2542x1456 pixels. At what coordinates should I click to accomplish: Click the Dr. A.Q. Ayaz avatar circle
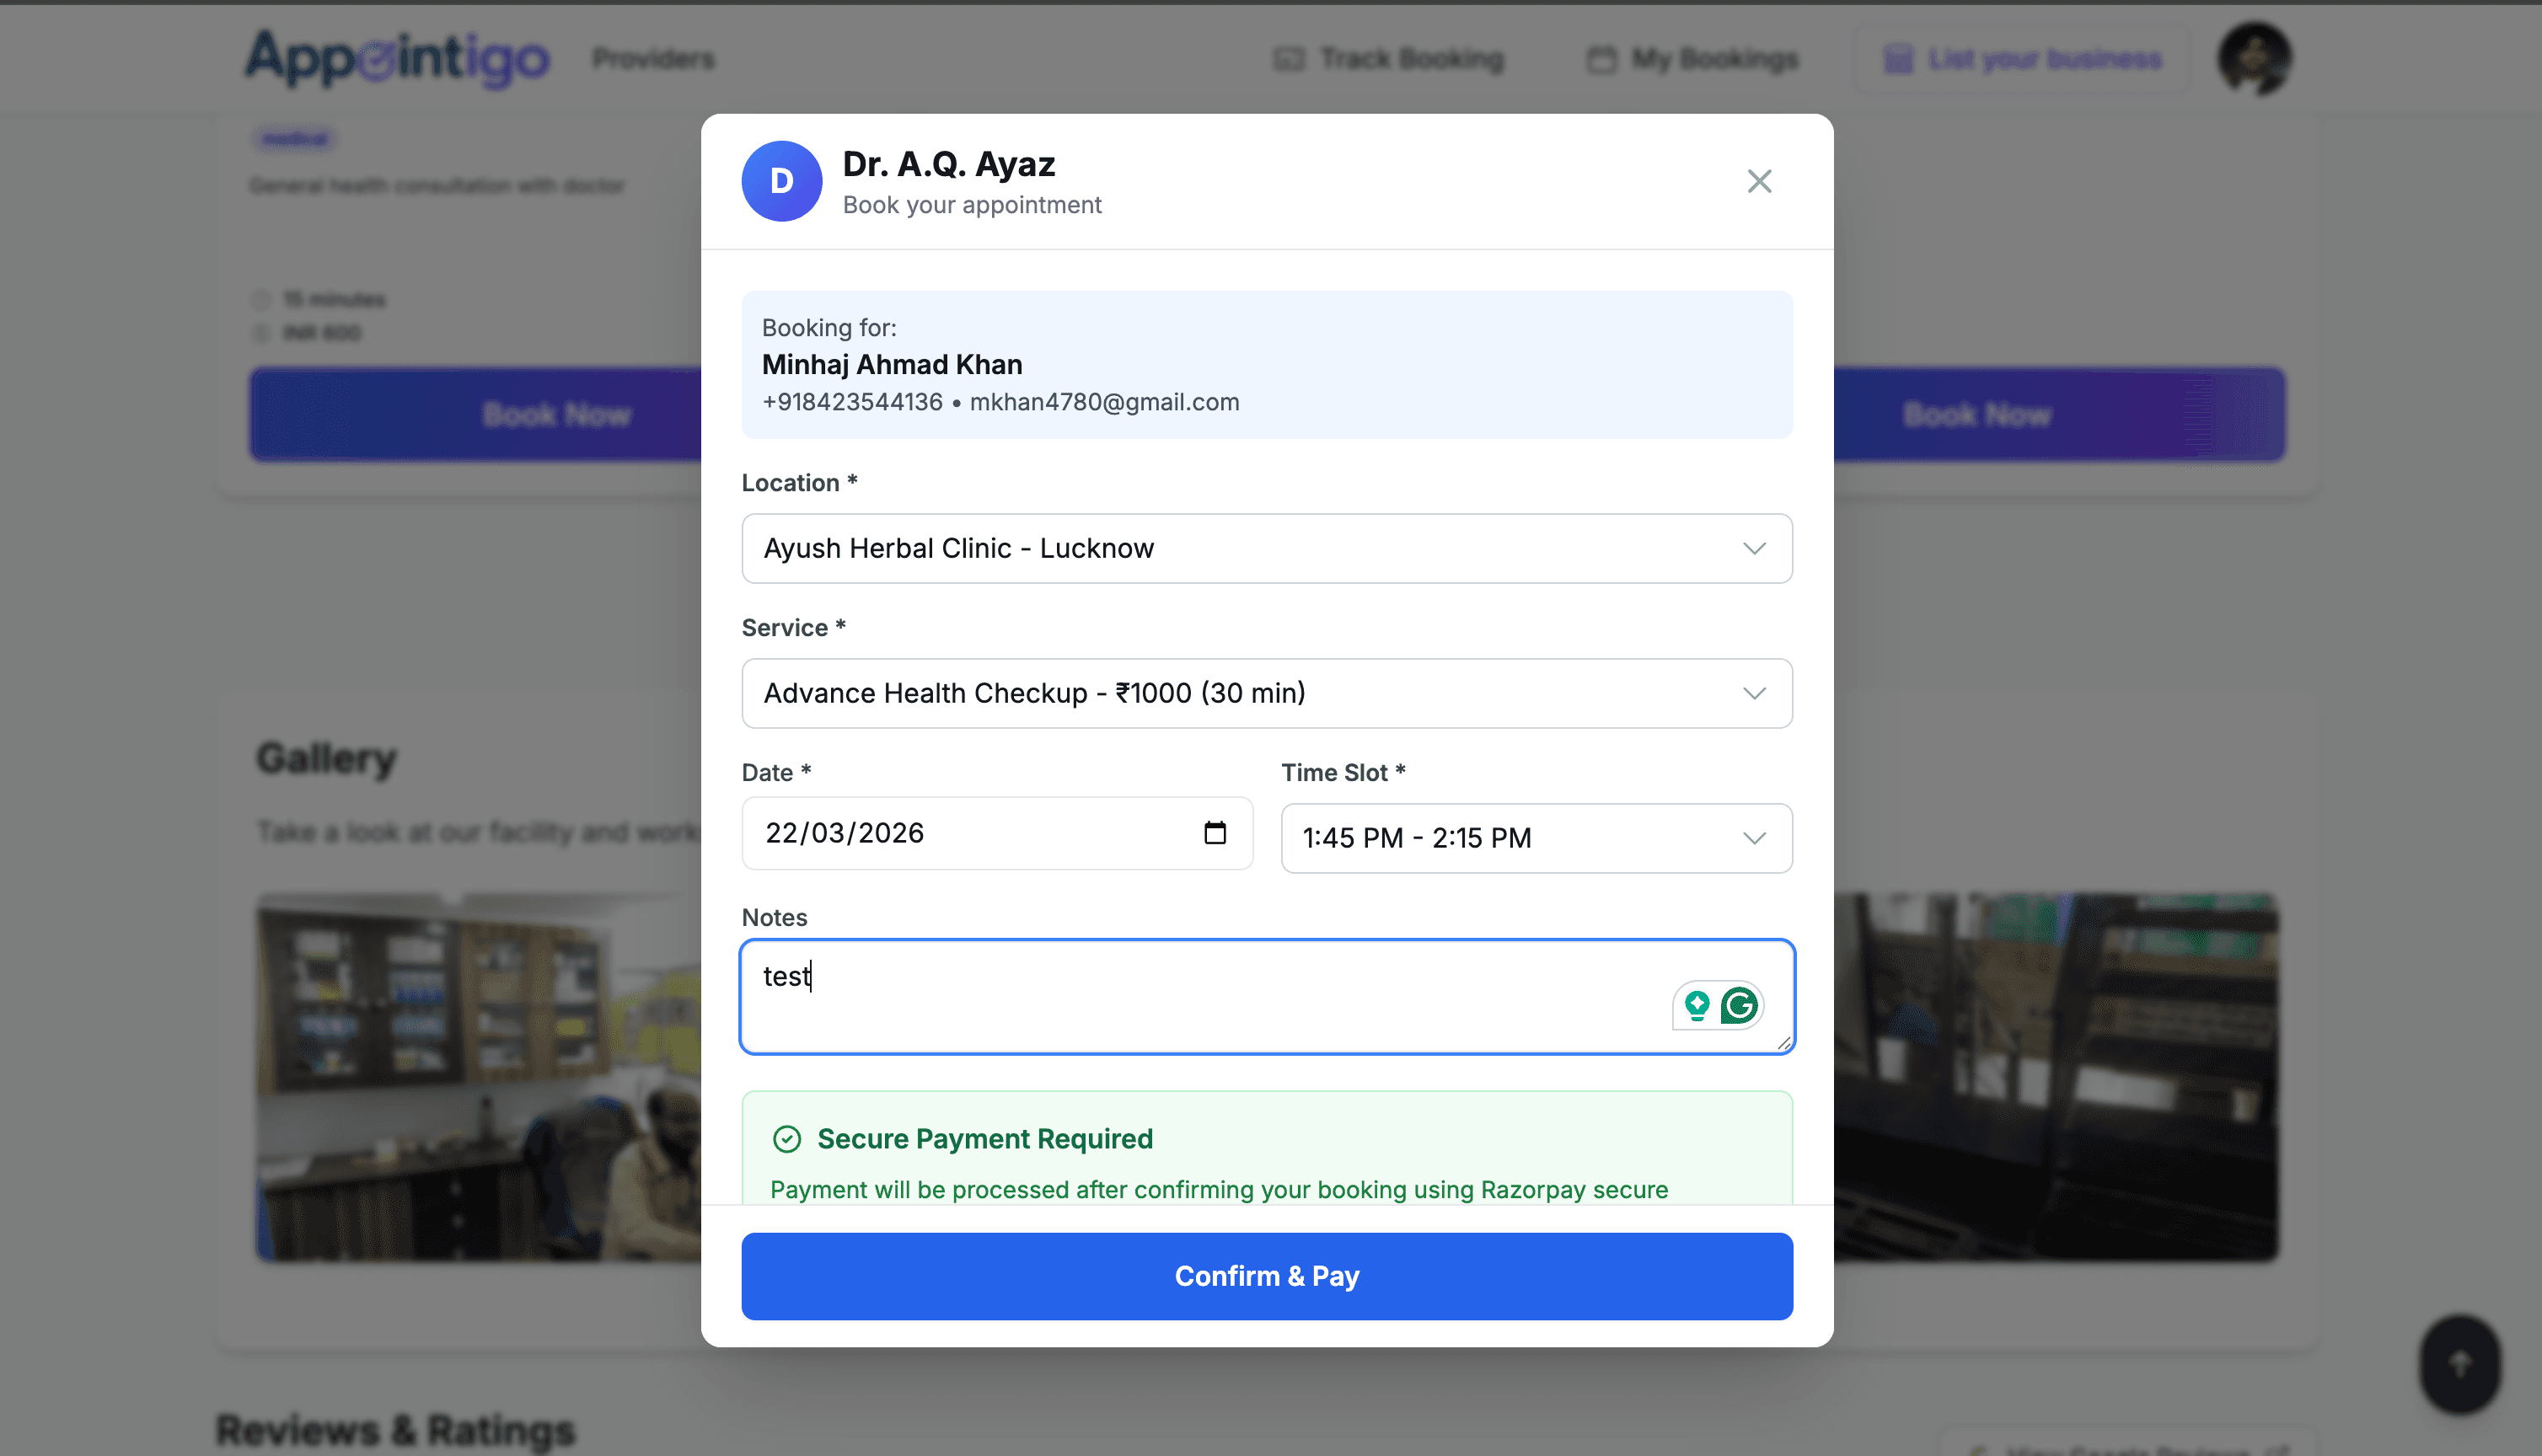(782, 181)
